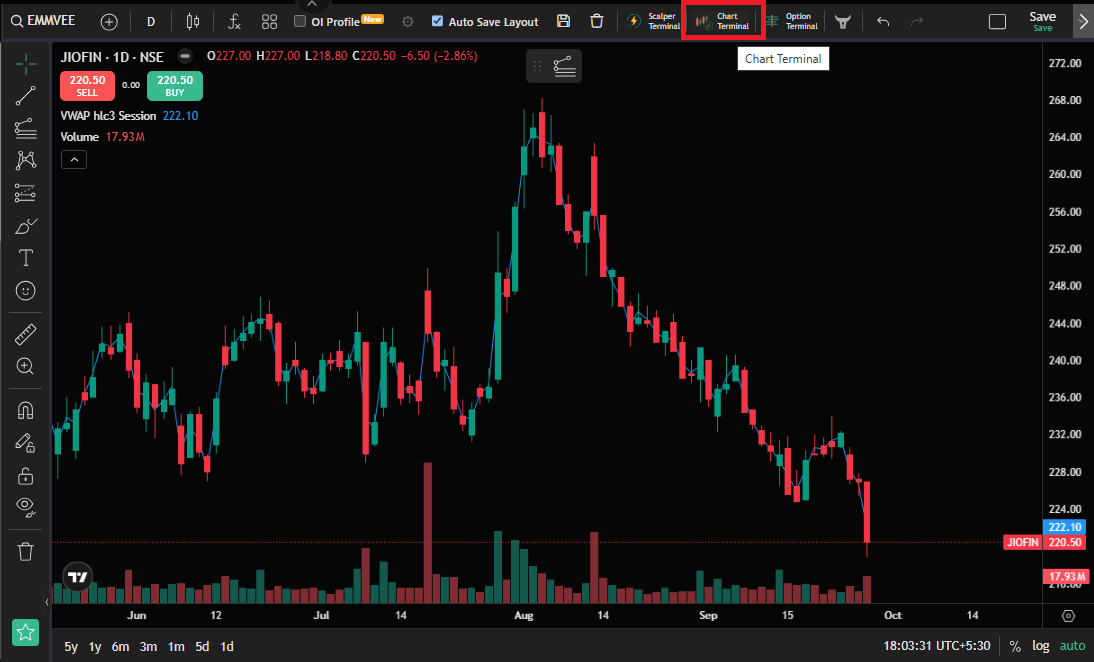Open the Option Terminal

[x=792, y=21]
